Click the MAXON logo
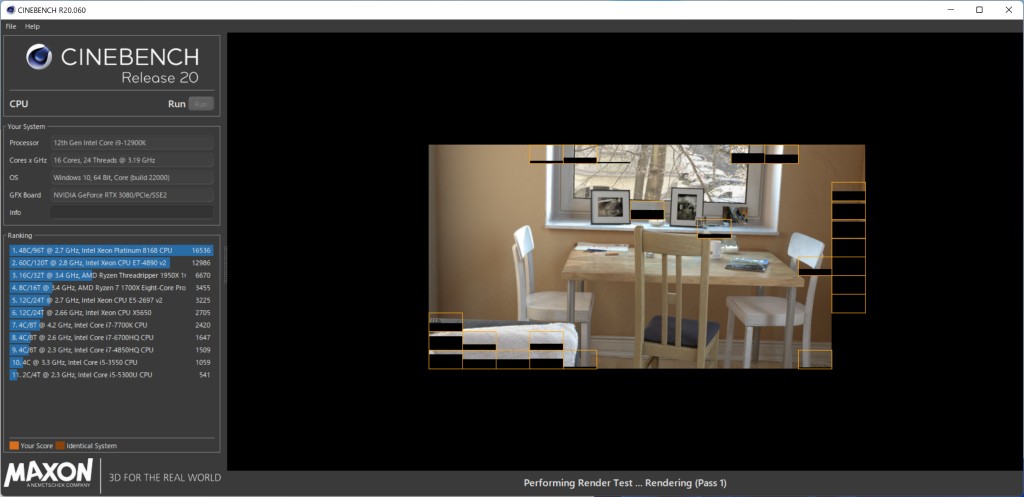The image size is (1024, 497). coord(48,475)
